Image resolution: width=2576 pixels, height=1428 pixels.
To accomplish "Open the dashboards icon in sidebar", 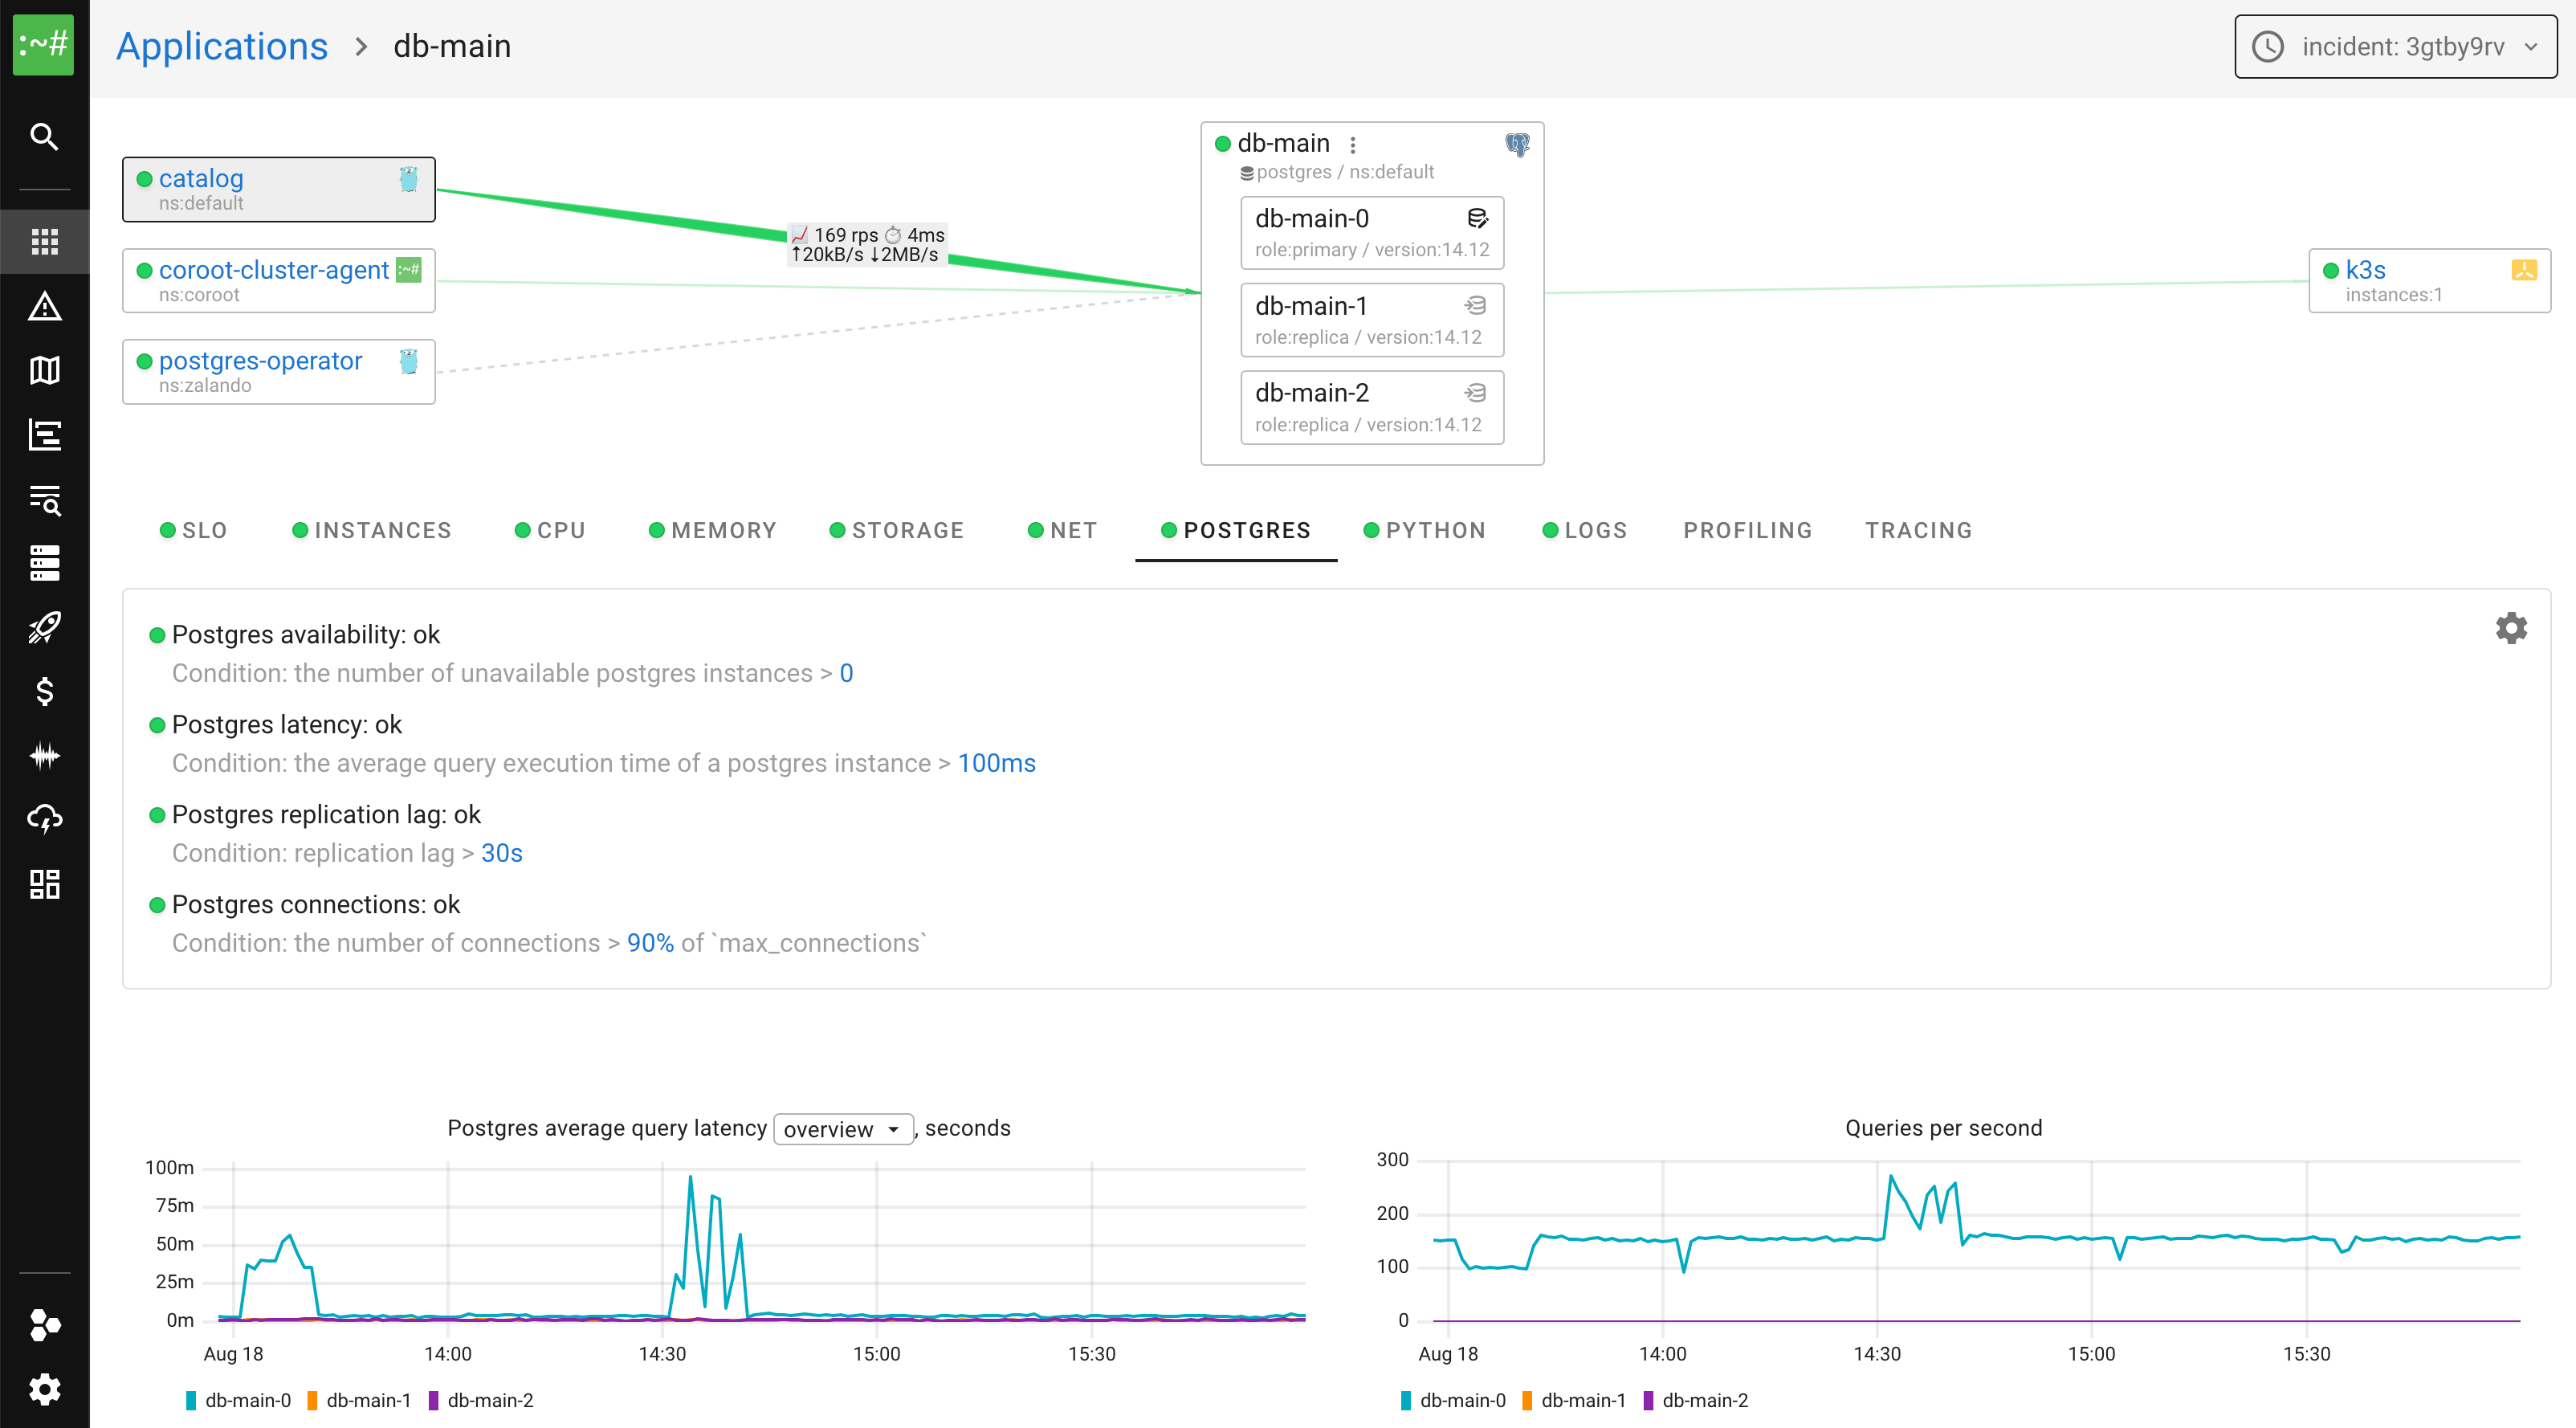I will (45, 884).
